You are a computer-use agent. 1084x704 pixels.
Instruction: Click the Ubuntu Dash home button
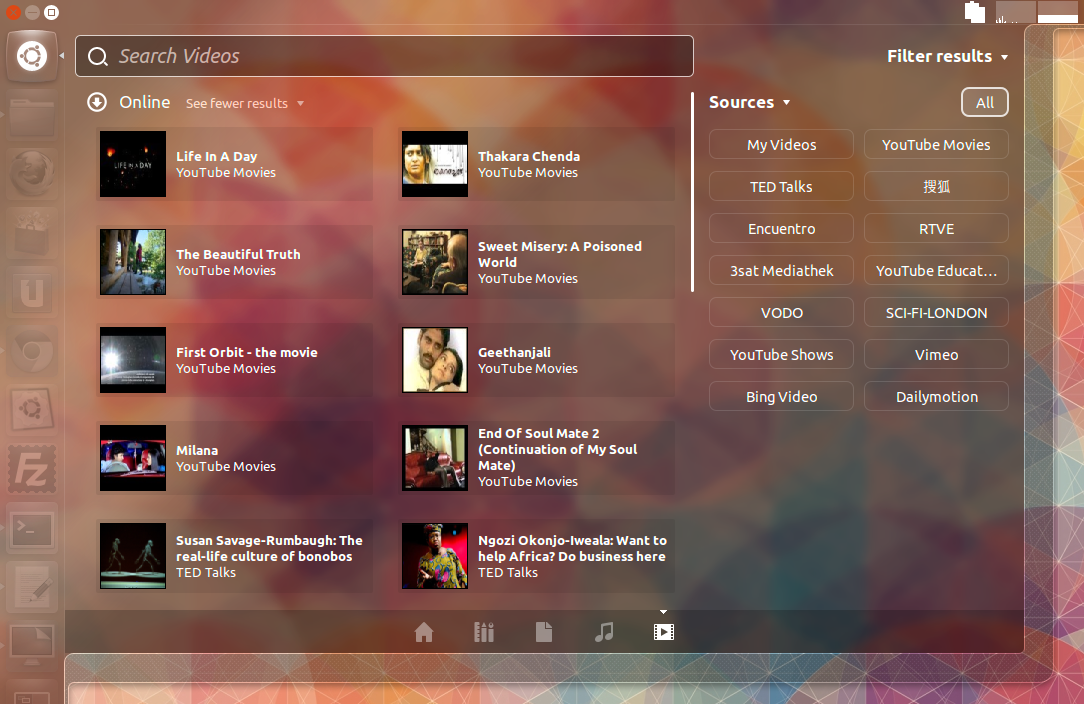pos(32,56)
